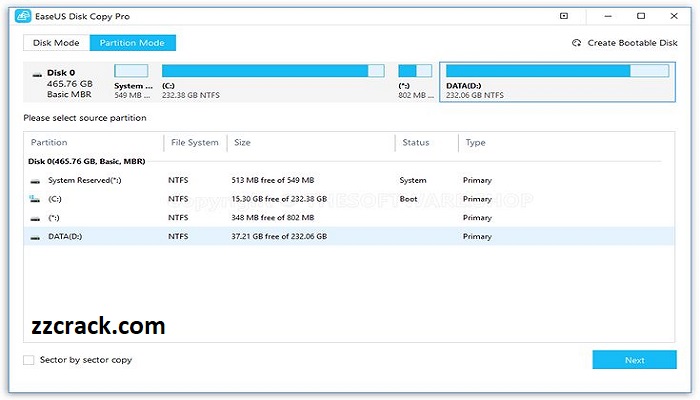Select the System Reserved(*:) row
Screen dimensions: 700x400
click(x=349, y=180)
